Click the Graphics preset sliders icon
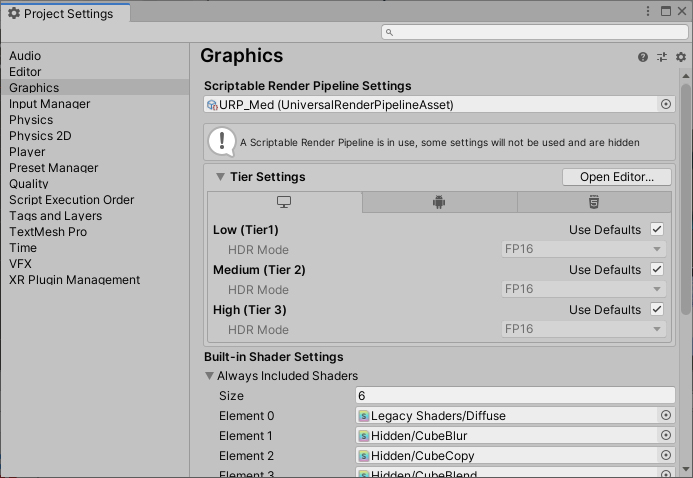 [x=662, y=58]
